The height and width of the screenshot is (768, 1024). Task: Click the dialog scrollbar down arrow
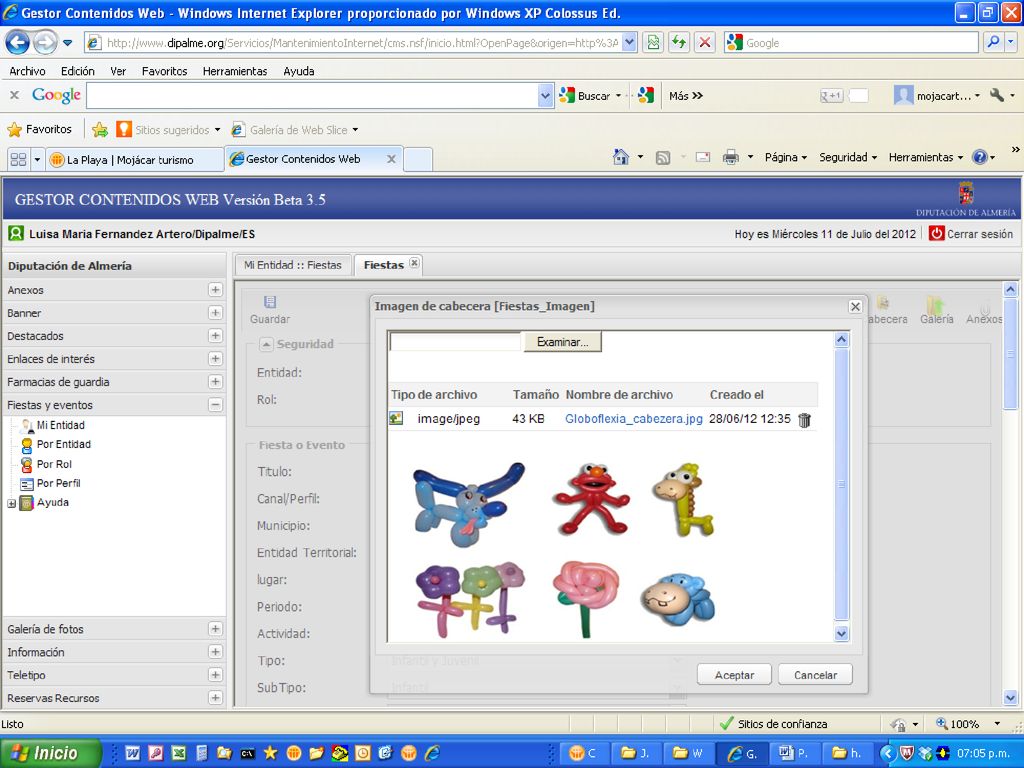(x=841, y=633)
